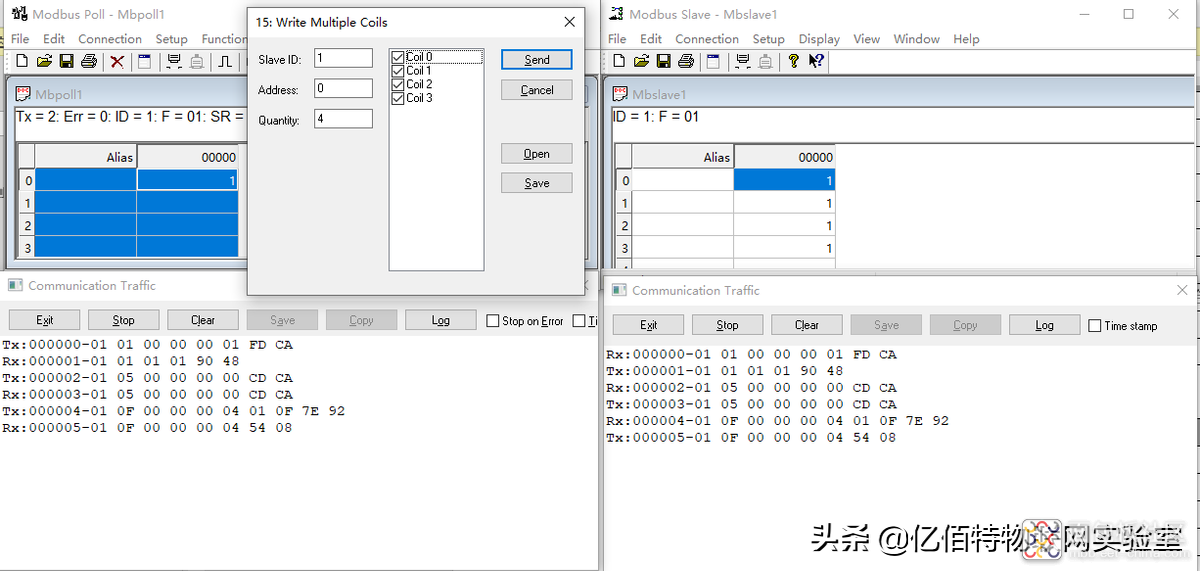Screen dimensions: 1200x571
Task: Click Save disk icon in Modbus Poll toolbar
Action: (x=66, y=62)
